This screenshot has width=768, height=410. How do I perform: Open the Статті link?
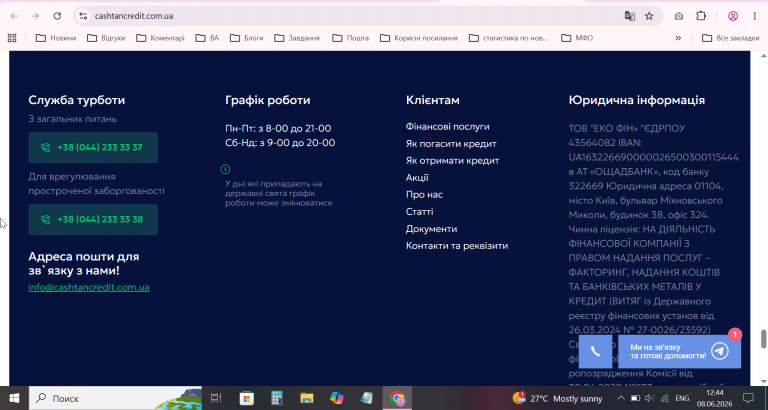(419, 212)
